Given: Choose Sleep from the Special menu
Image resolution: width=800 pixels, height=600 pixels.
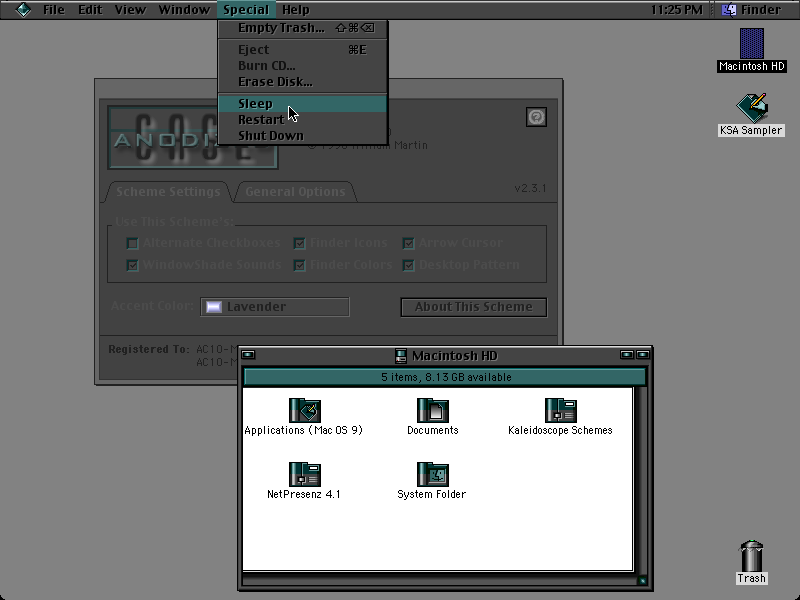Looking at the screenshot, I should coord(303,104).
